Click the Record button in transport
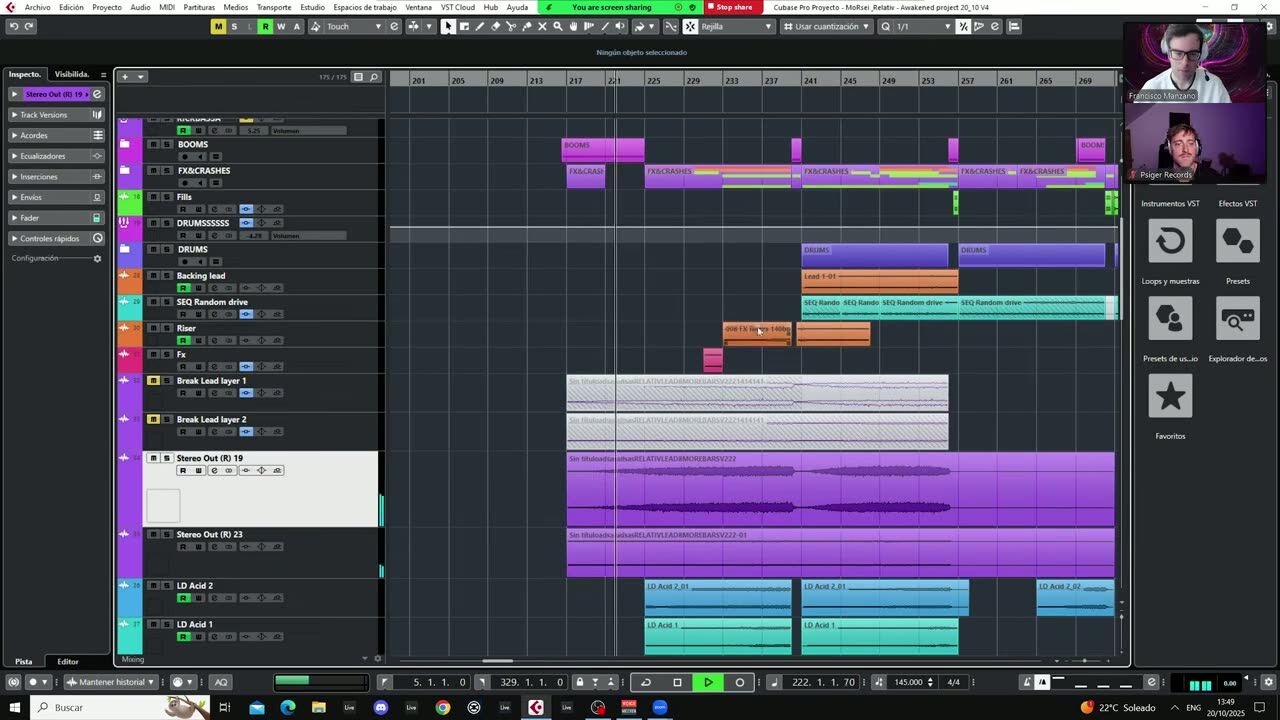Viewport: 1280px width, 720px height. 740,682
